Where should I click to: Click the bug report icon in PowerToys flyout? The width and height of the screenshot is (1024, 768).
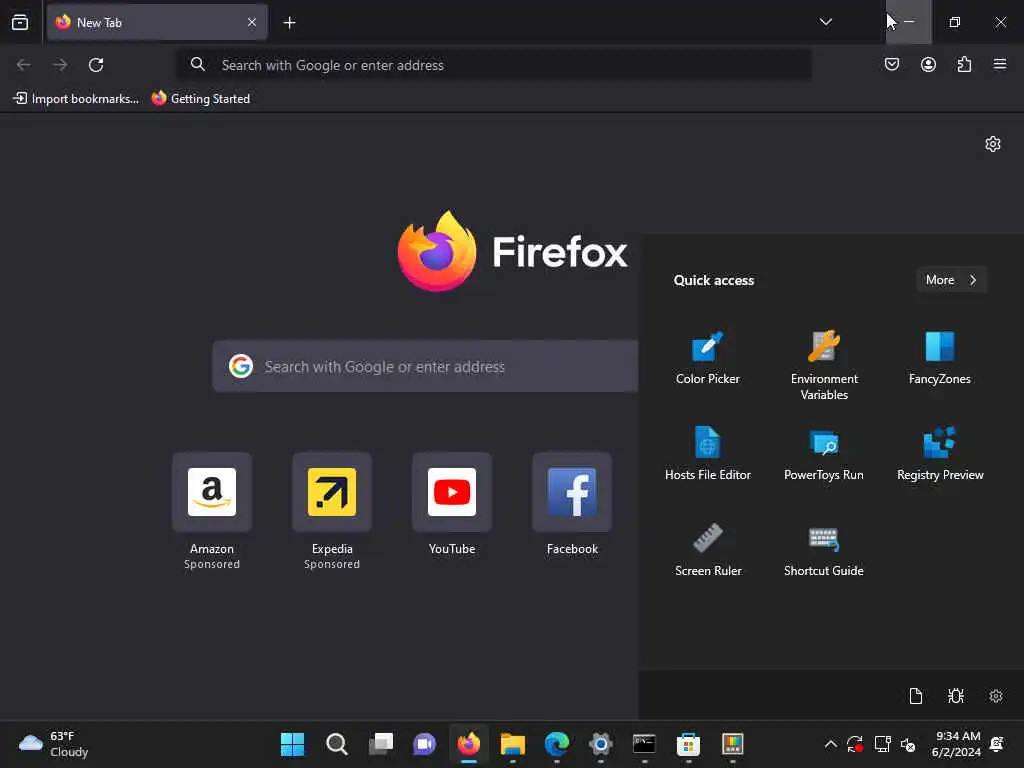pyautogui.click(x=955, y=696)
